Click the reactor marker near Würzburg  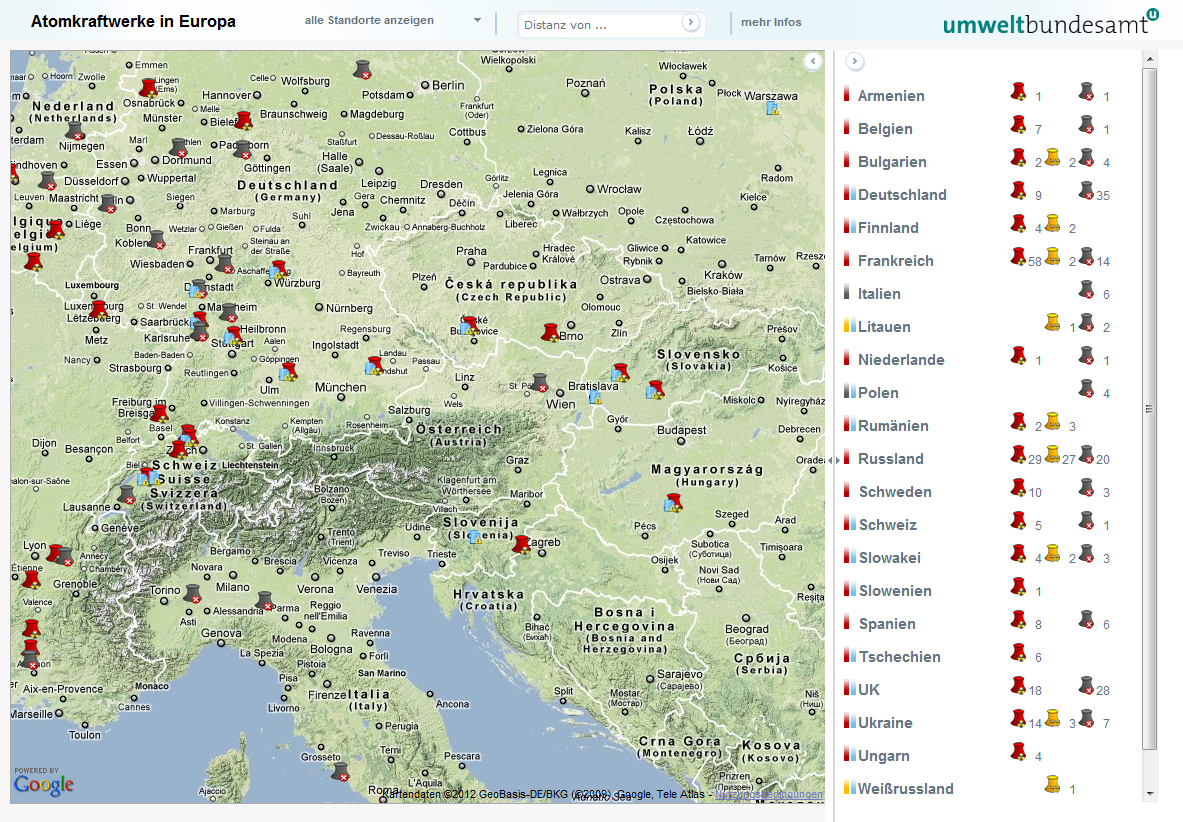click(278, 270)
